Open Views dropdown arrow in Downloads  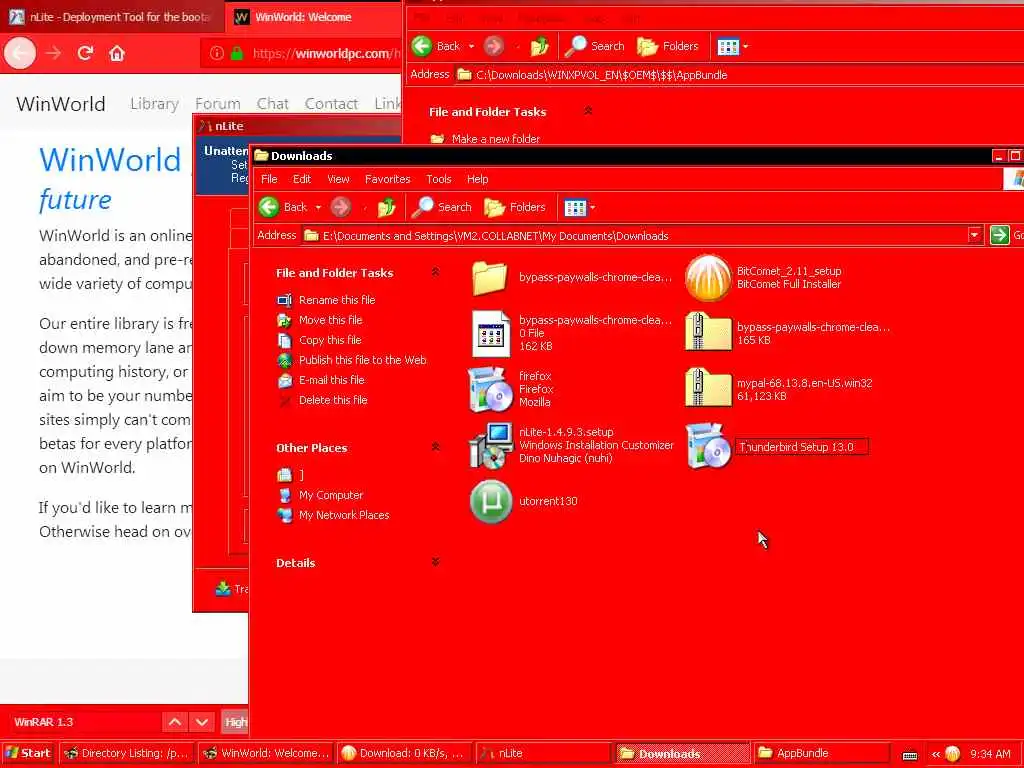(592, 208)
